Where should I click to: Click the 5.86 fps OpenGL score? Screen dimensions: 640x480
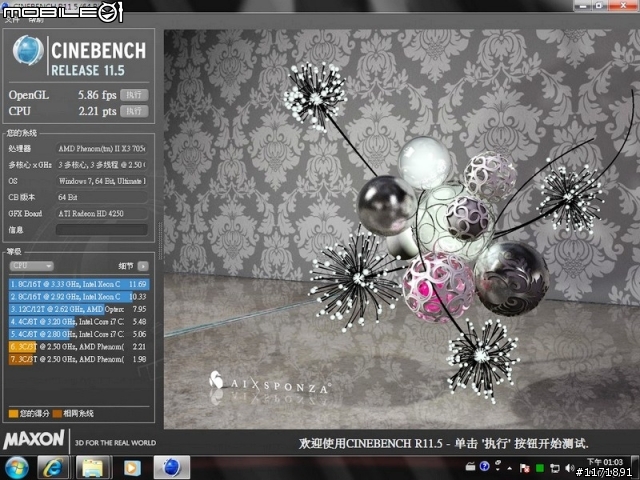(x=97, y=95)
